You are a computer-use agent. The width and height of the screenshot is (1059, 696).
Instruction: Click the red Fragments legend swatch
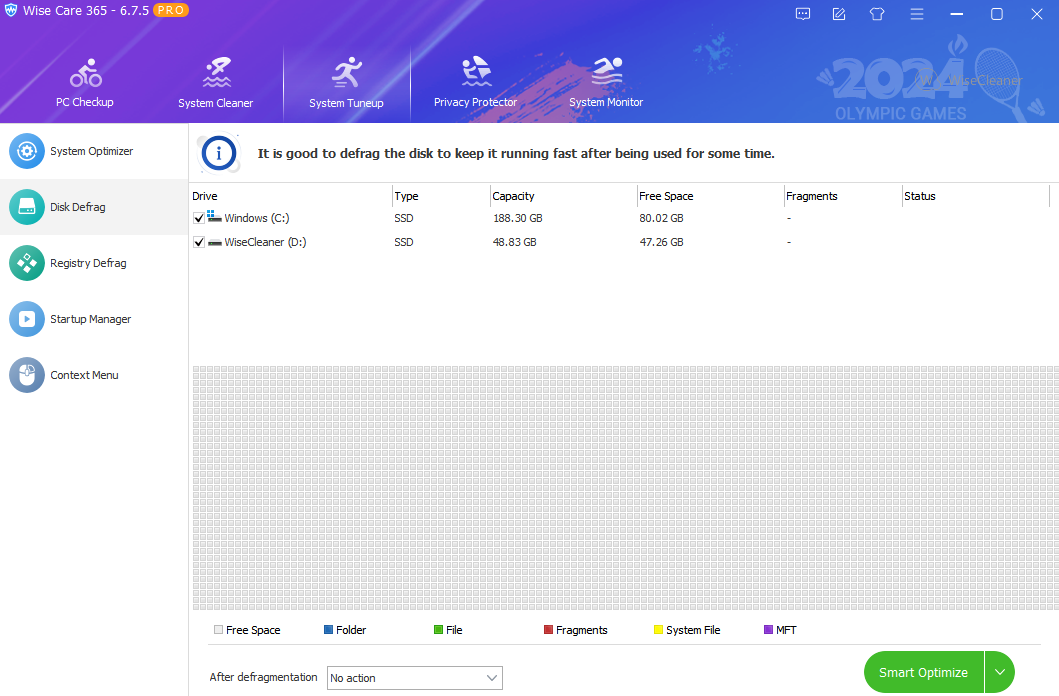click(x=548, y=630)
